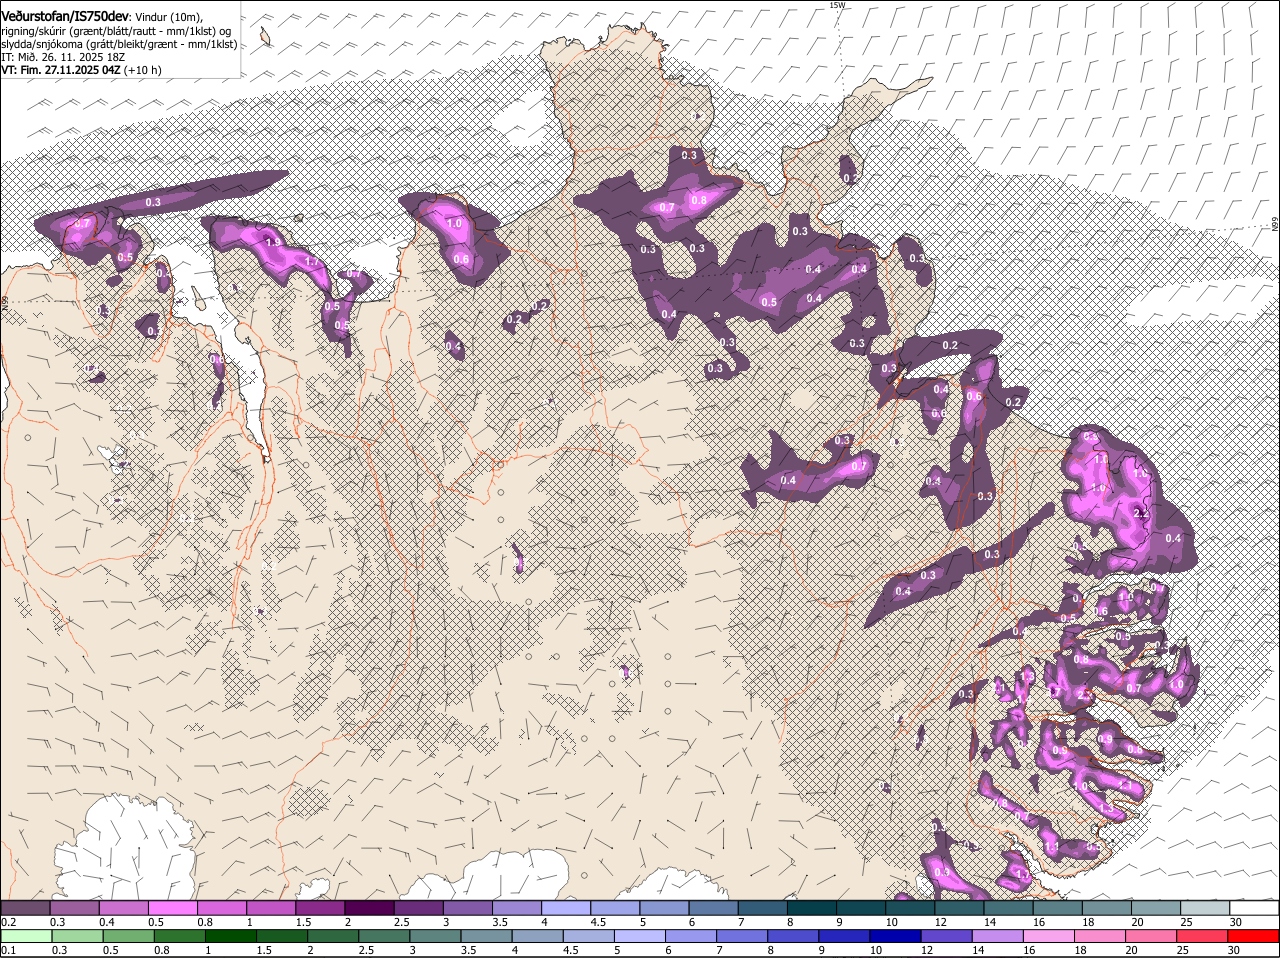The image size is (1280, 958).
Task: Click lower scale swatch between 25 and 30
Action: tap(1201, 936)
